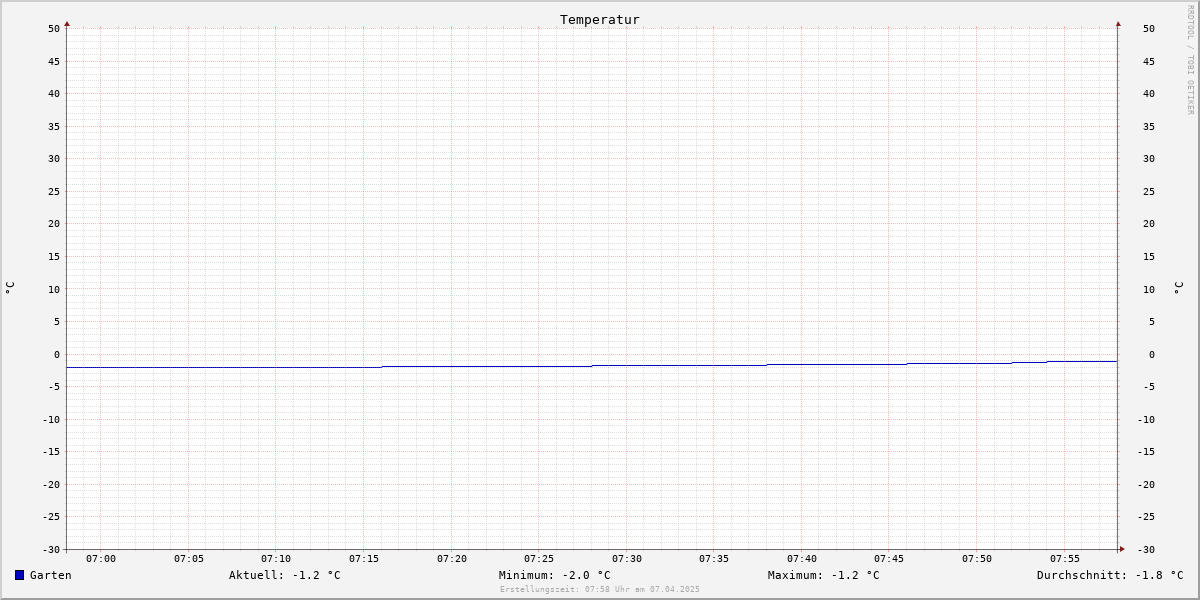Select the Durchschnitt: -1.8 °C readout
The height and width of the screenshot is (600, 1200).
click(1110, 575)
